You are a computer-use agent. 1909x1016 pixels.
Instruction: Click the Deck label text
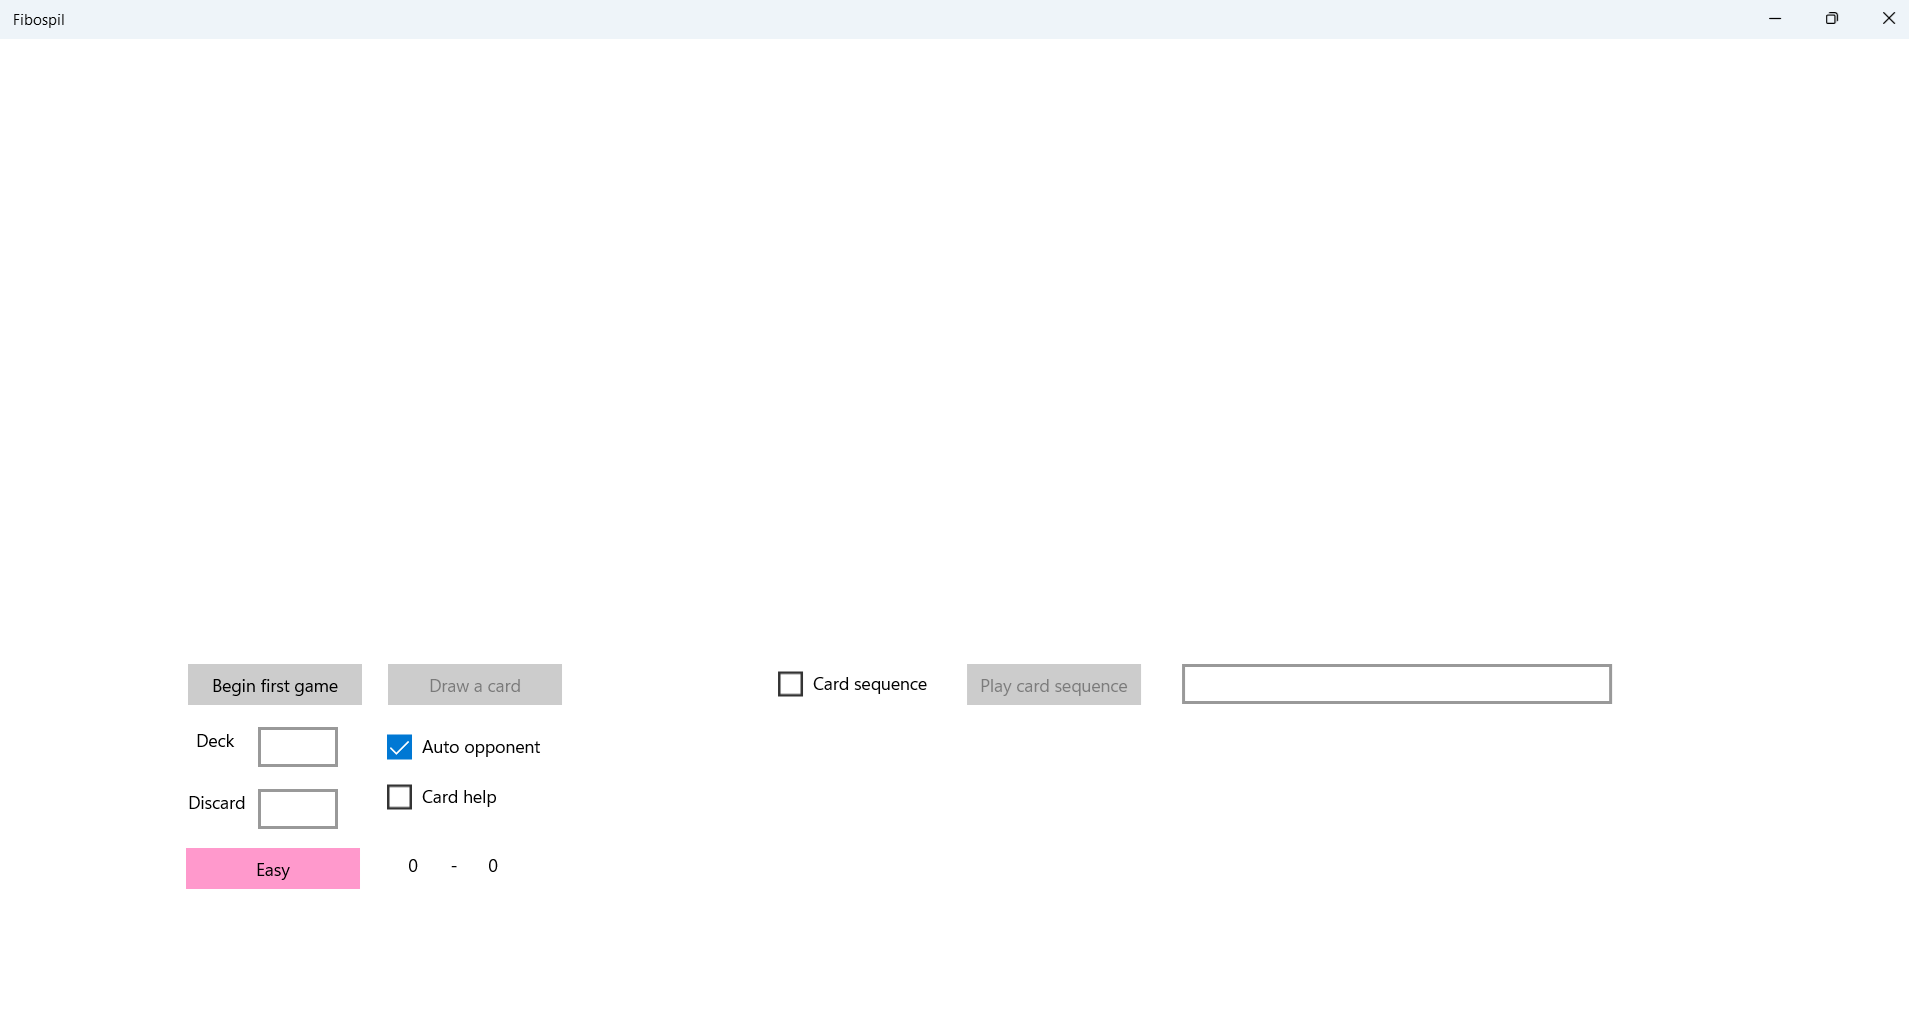pos(215,741)
